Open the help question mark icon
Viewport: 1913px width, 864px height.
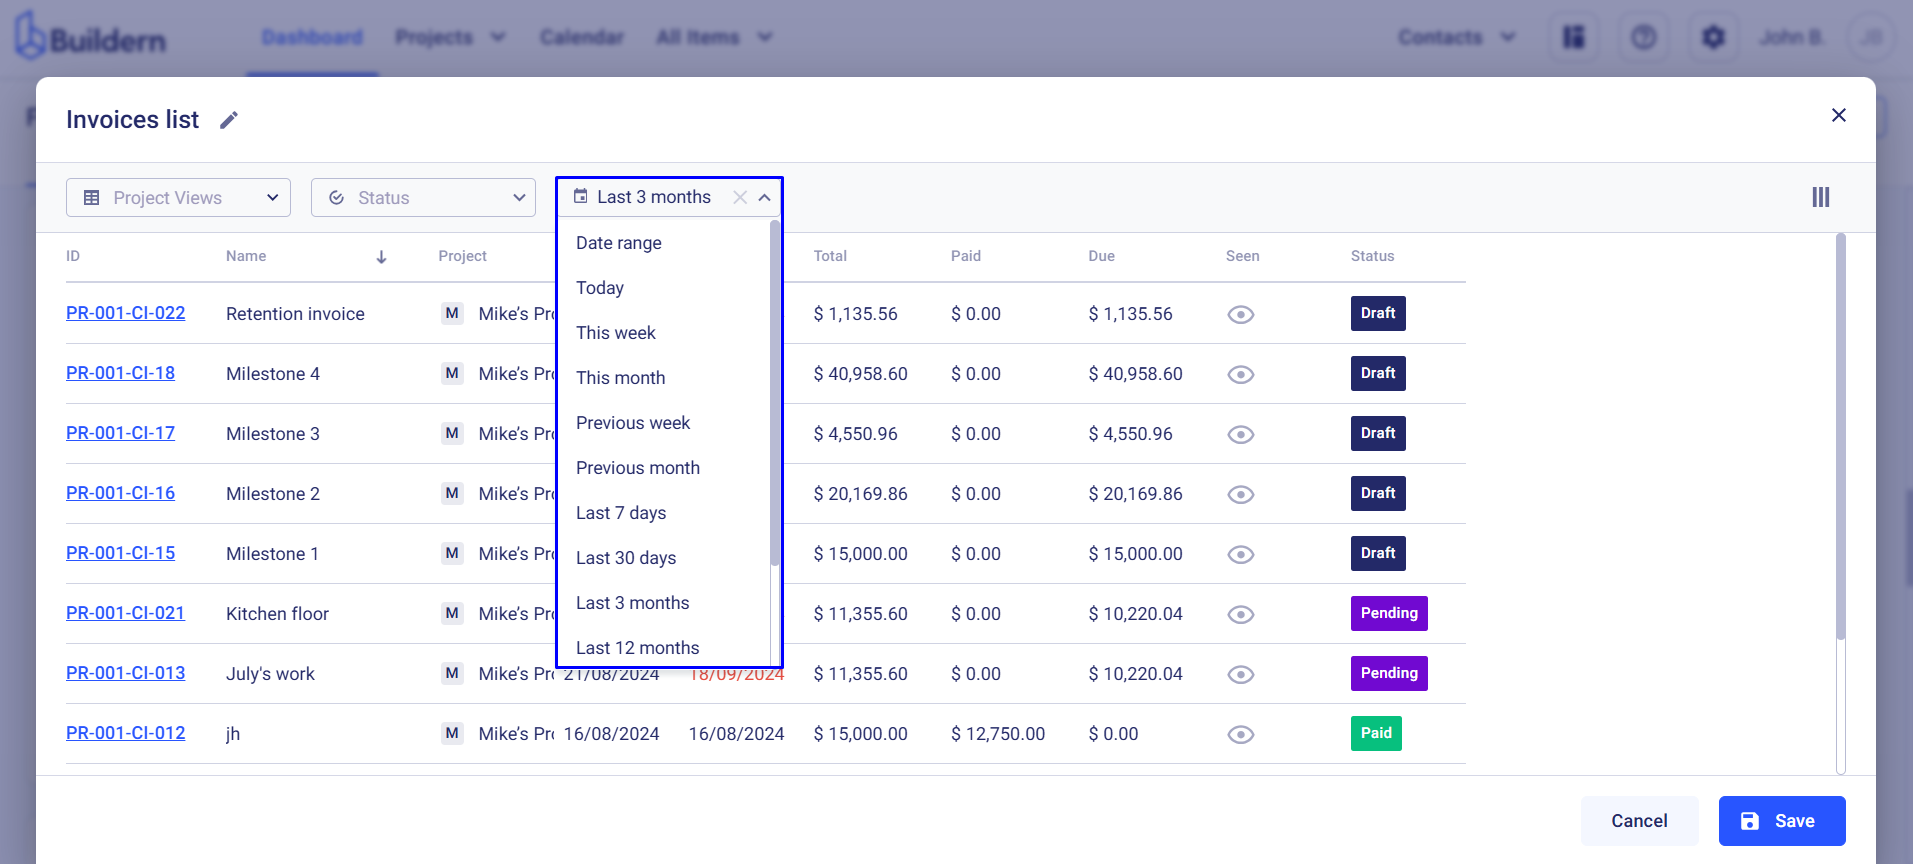pos(1644,37)
